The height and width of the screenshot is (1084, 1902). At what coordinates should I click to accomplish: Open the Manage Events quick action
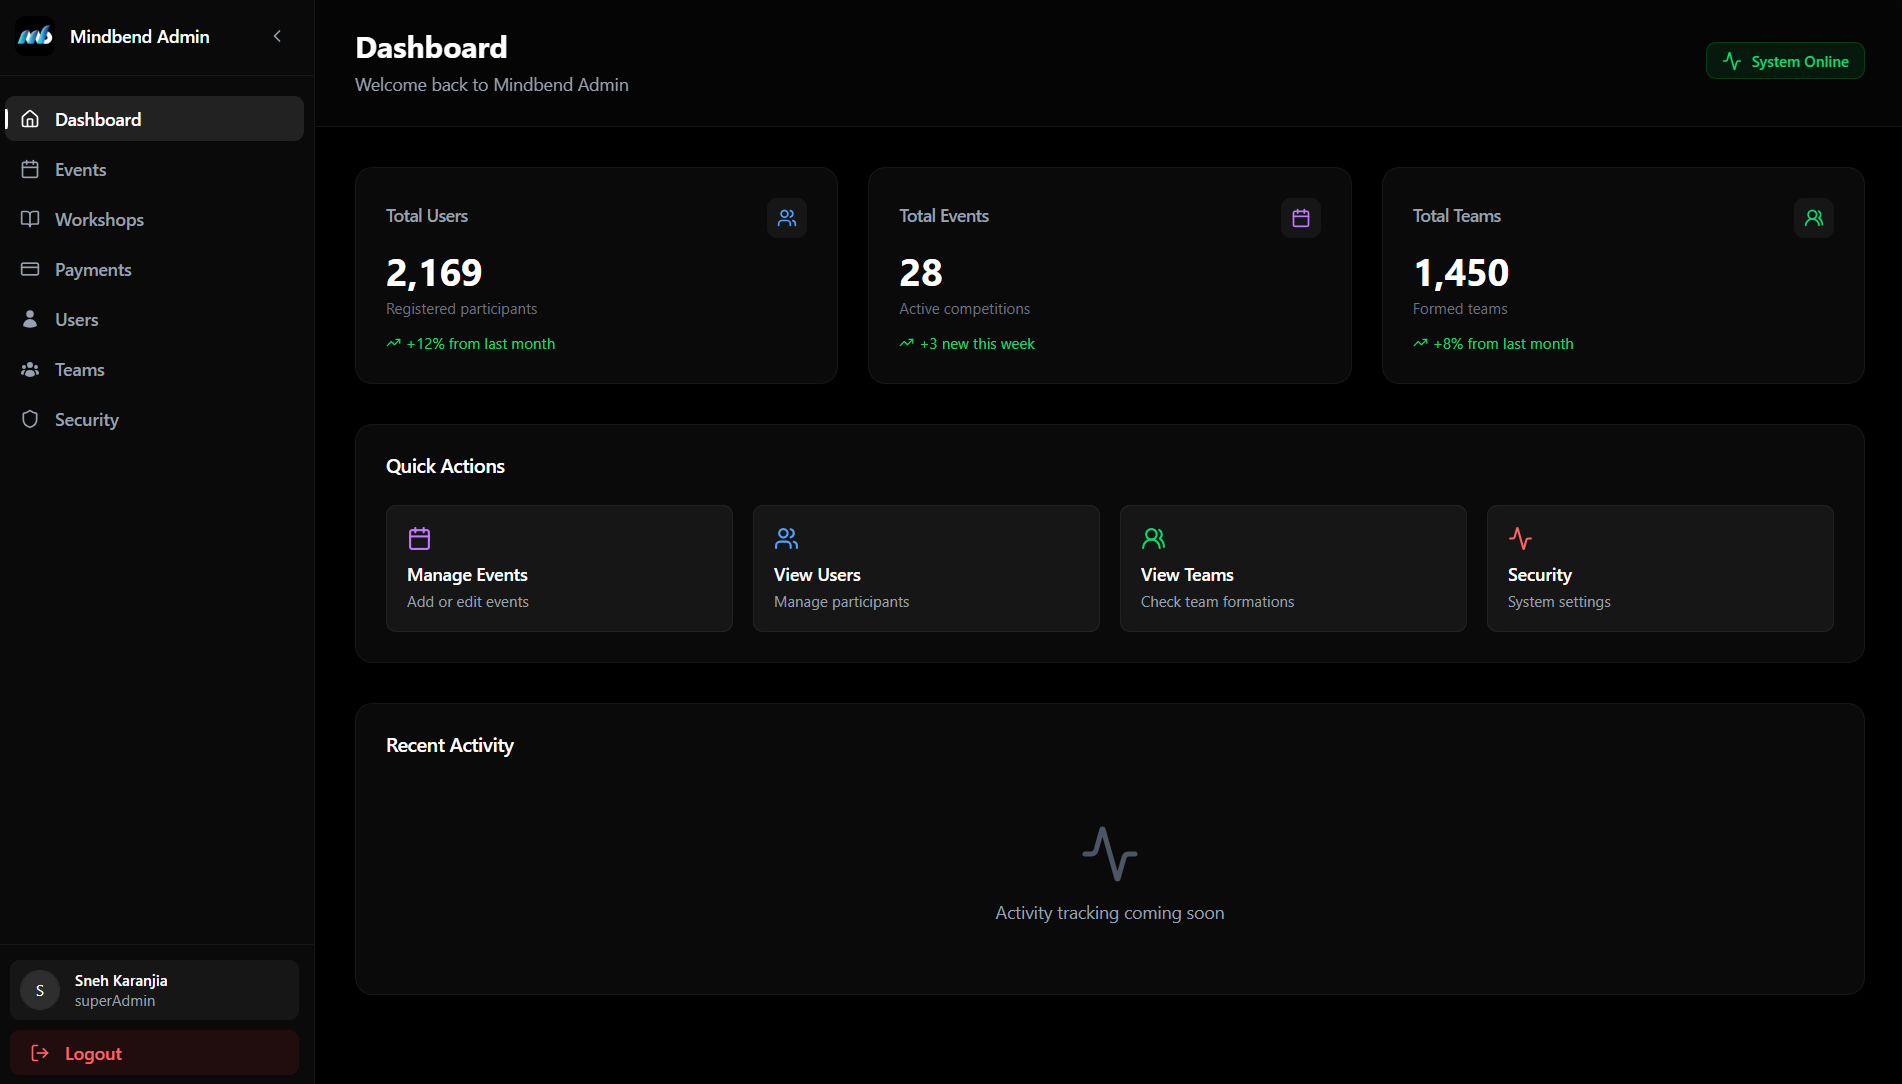(559, 568)
